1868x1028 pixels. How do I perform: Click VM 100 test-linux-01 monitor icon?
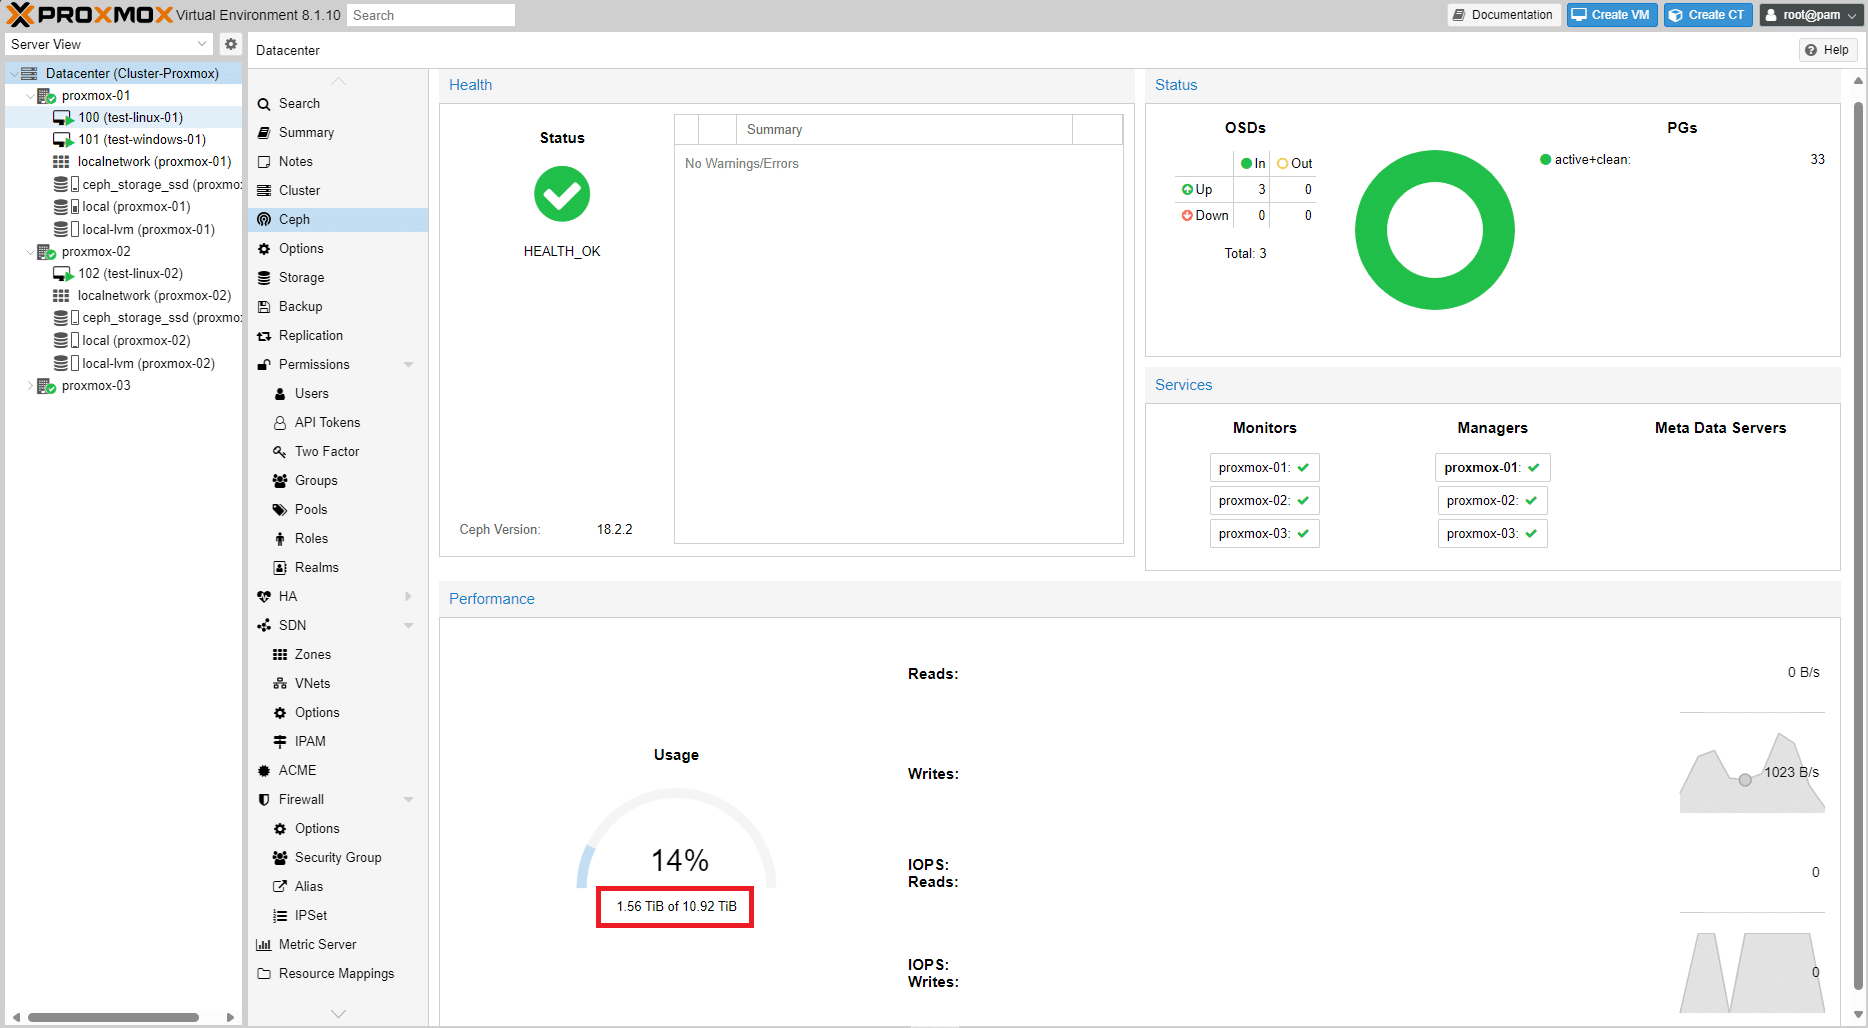click(63, 118)
